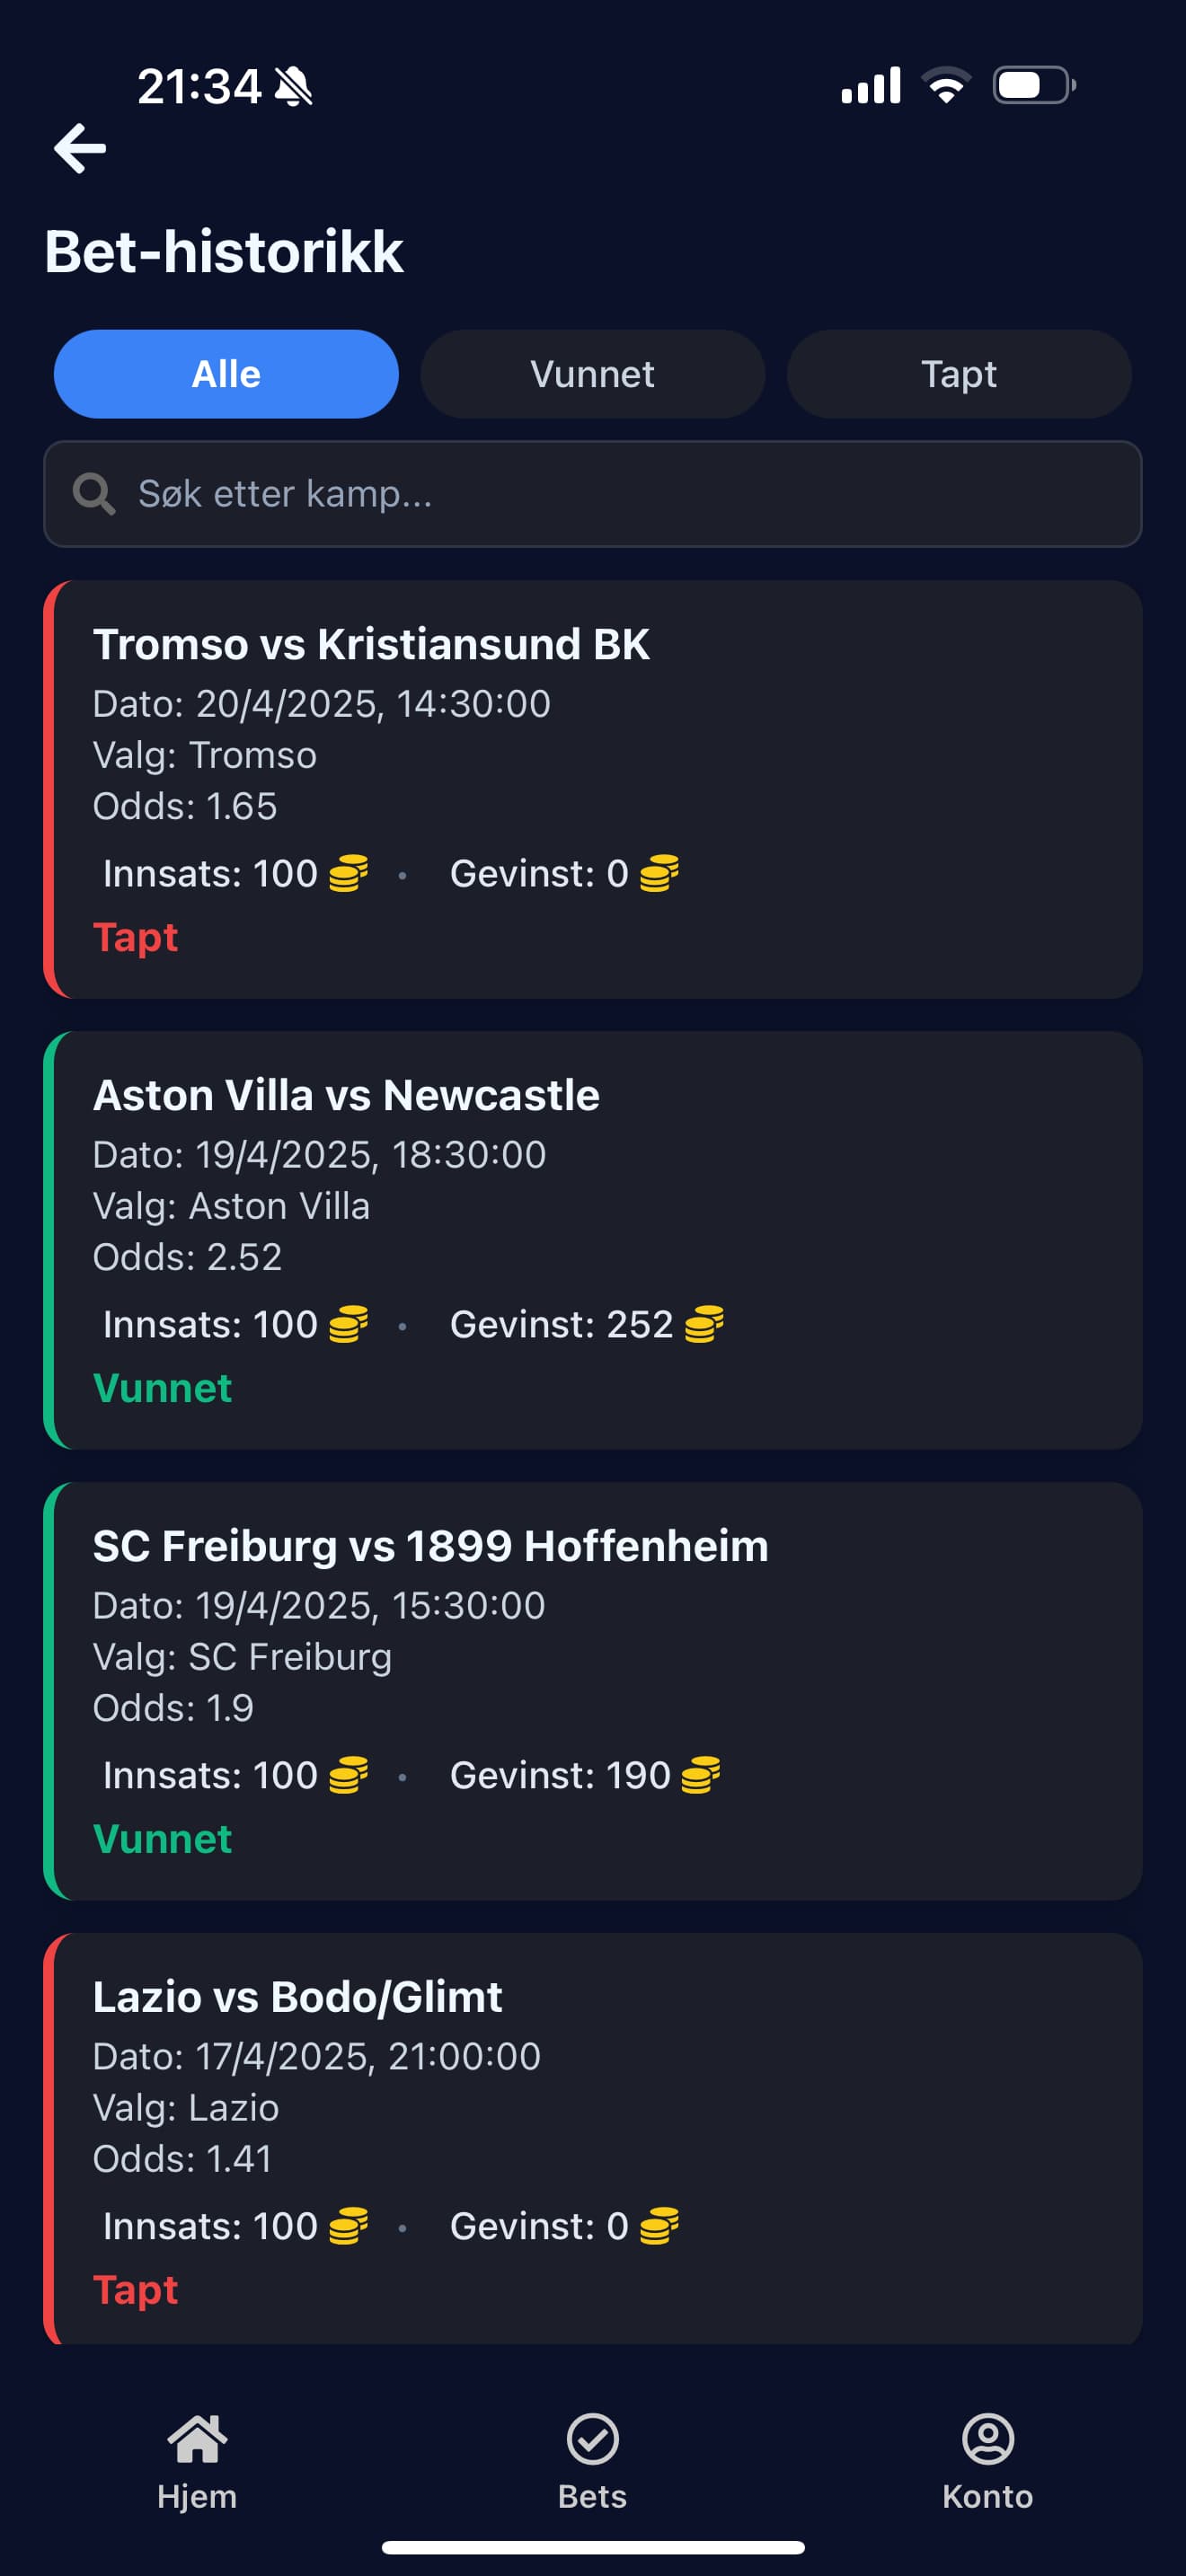1186x2576 pixels.
Task: Select the Alle filter tab
Action: 226,374
